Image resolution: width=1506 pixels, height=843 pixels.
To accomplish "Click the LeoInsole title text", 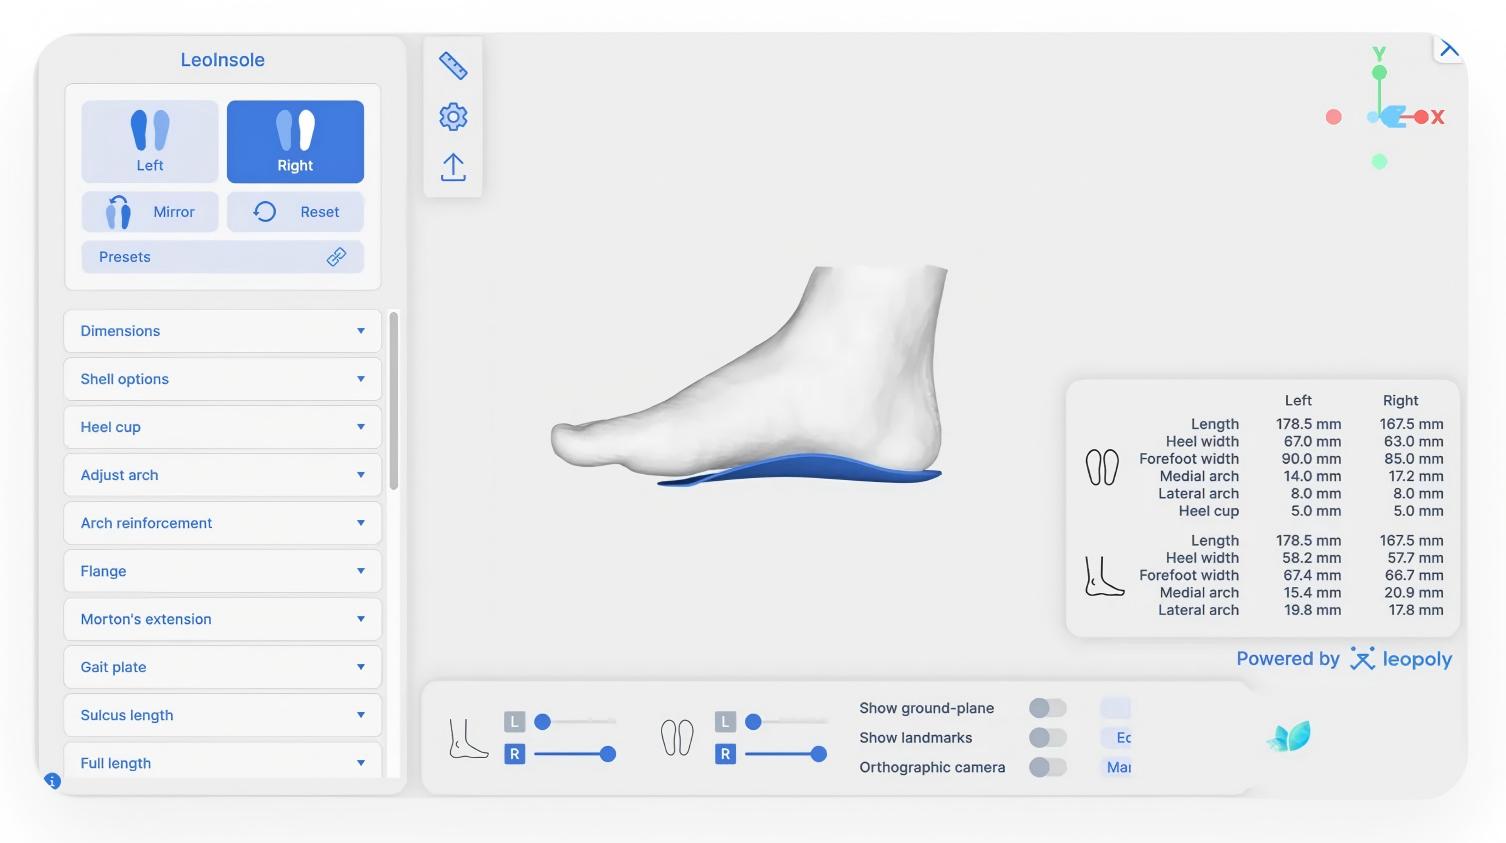I will 222,60.
